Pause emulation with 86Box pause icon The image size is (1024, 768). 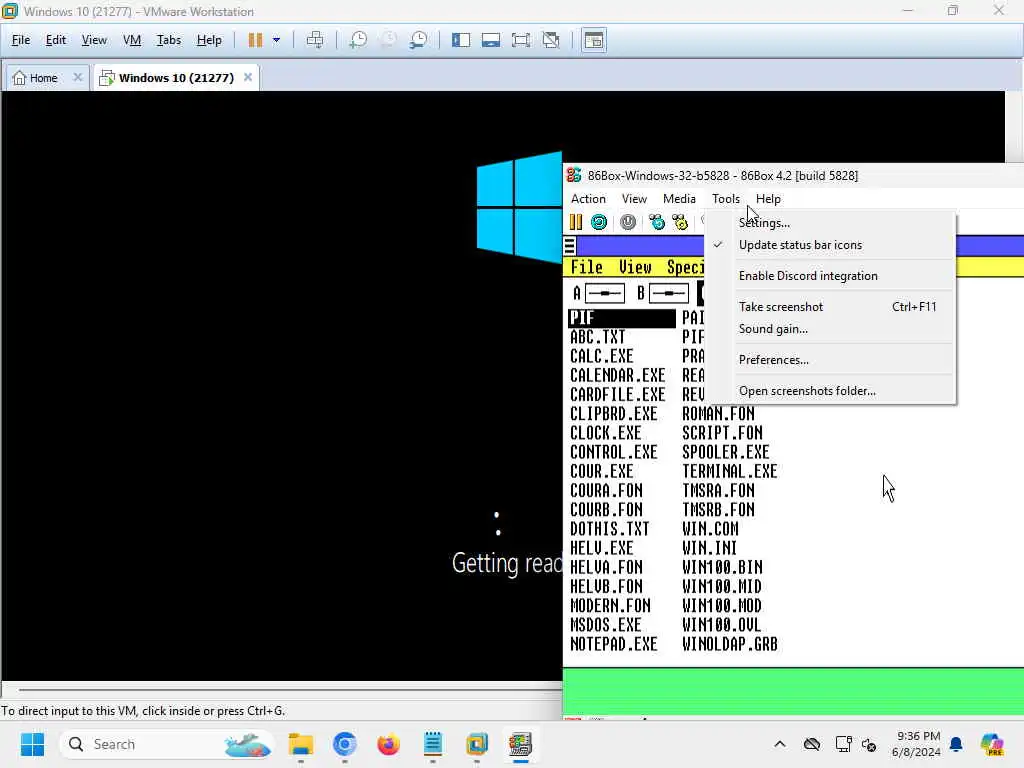(x=575, y=222)
